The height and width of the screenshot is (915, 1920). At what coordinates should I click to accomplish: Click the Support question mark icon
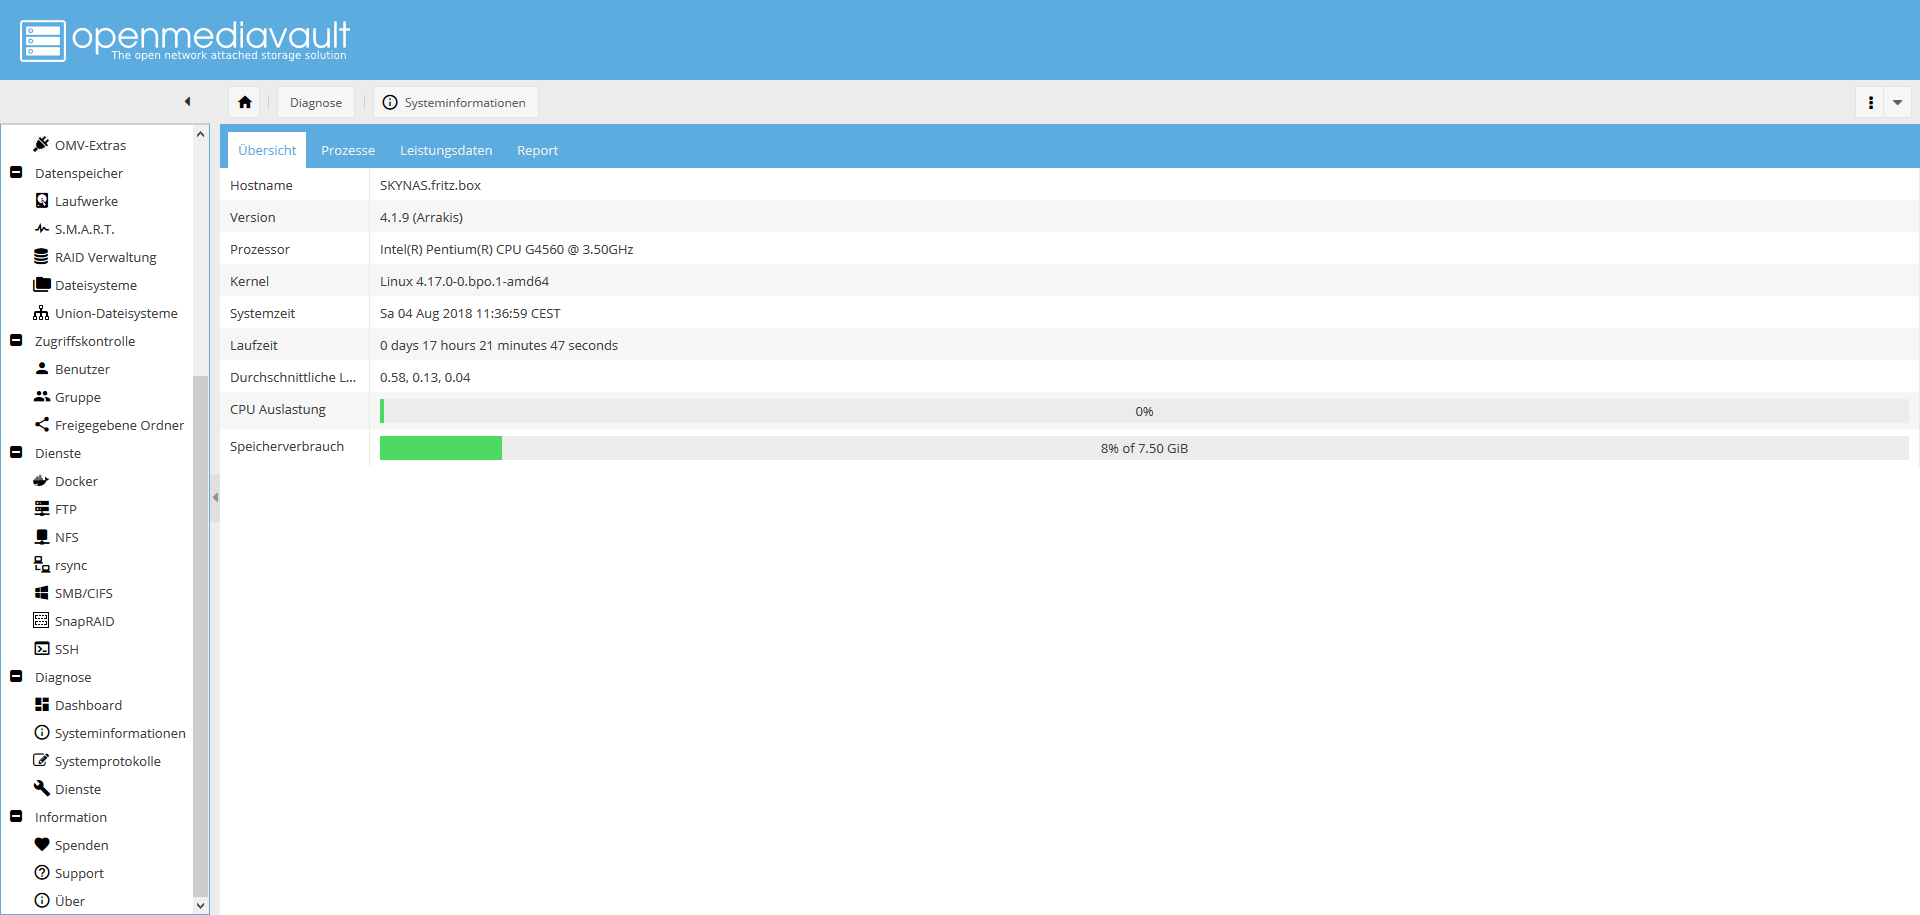point(41,872)
